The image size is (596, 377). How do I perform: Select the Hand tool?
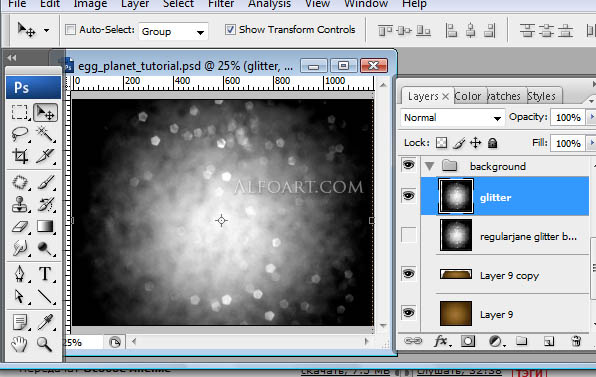point(19,344)
